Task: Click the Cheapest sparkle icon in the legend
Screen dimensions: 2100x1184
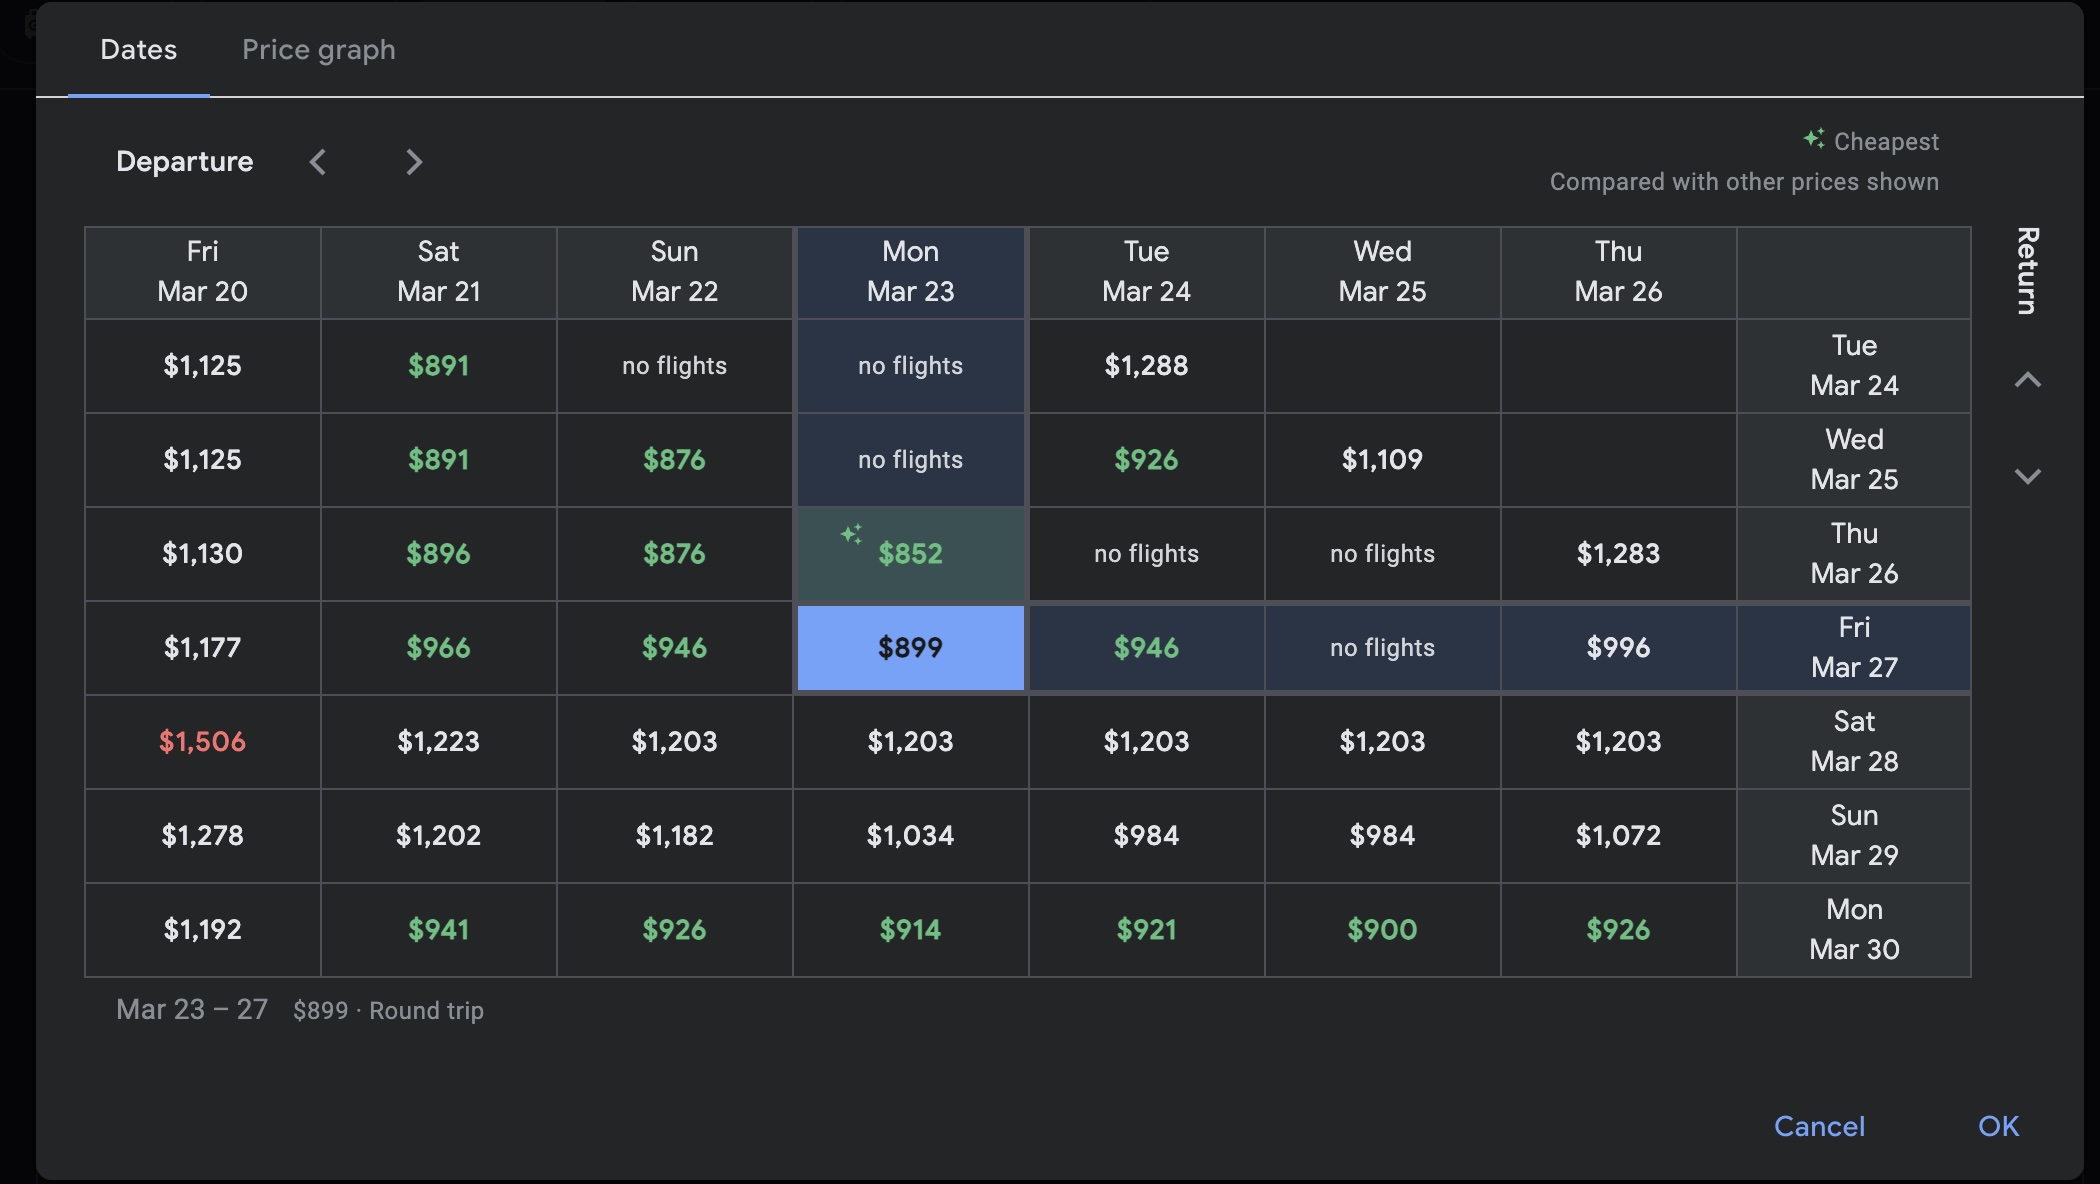Action: pyautogui.click(x=1814, y=140)
